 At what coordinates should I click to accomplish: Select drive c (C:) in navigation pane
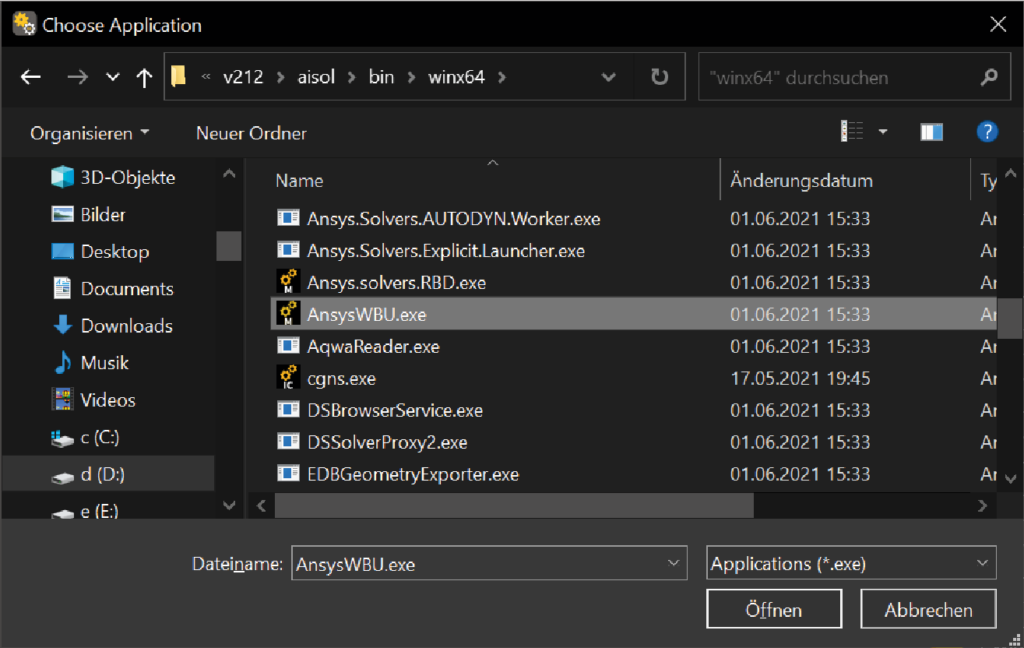(86, 438)
